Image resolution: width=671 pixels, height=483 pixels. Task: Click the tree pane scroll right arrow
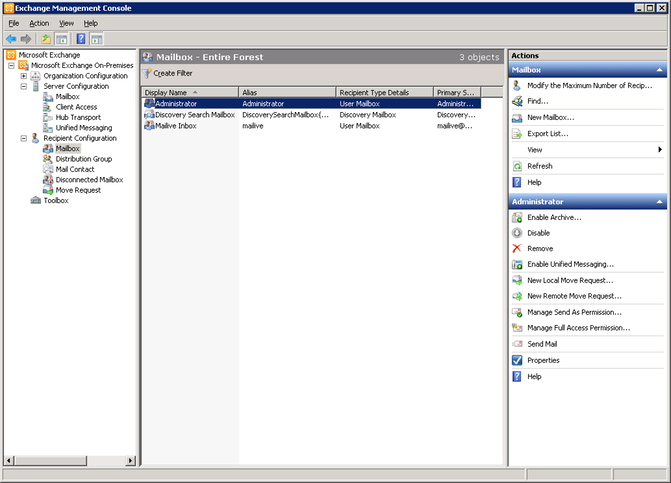[131, 461]
